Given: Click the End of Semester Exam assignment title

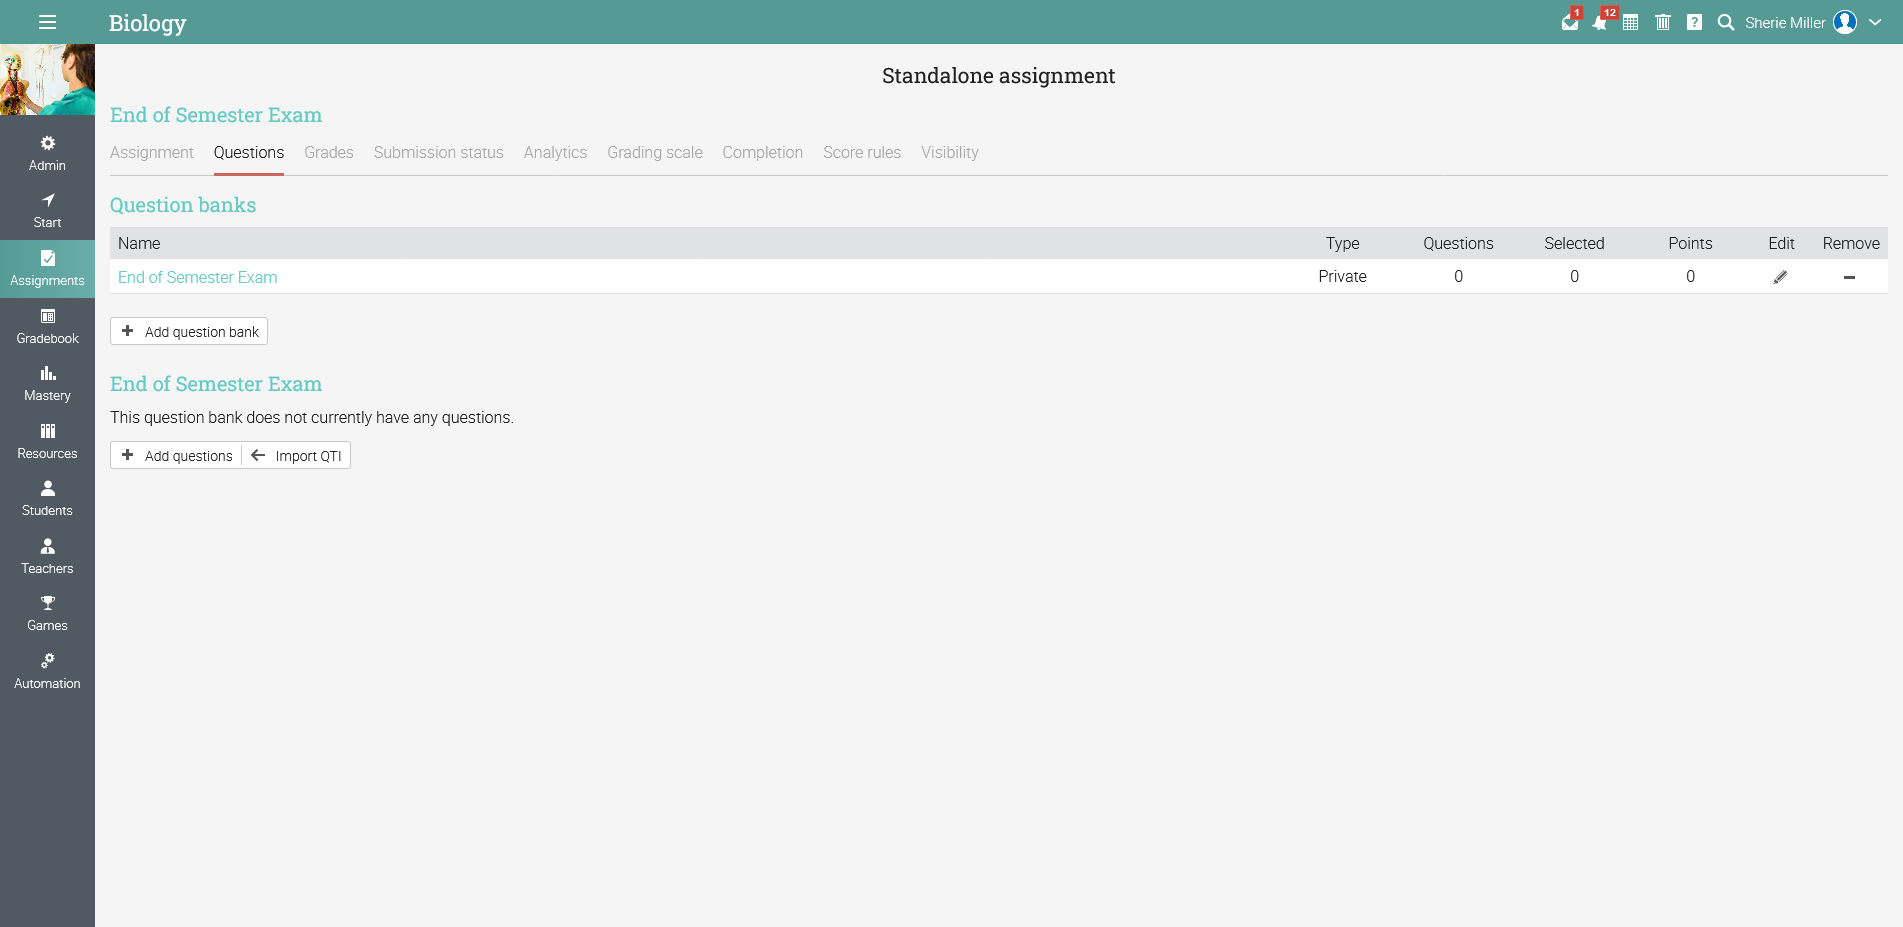Looking at the screenshot, I should coord(216,115).
